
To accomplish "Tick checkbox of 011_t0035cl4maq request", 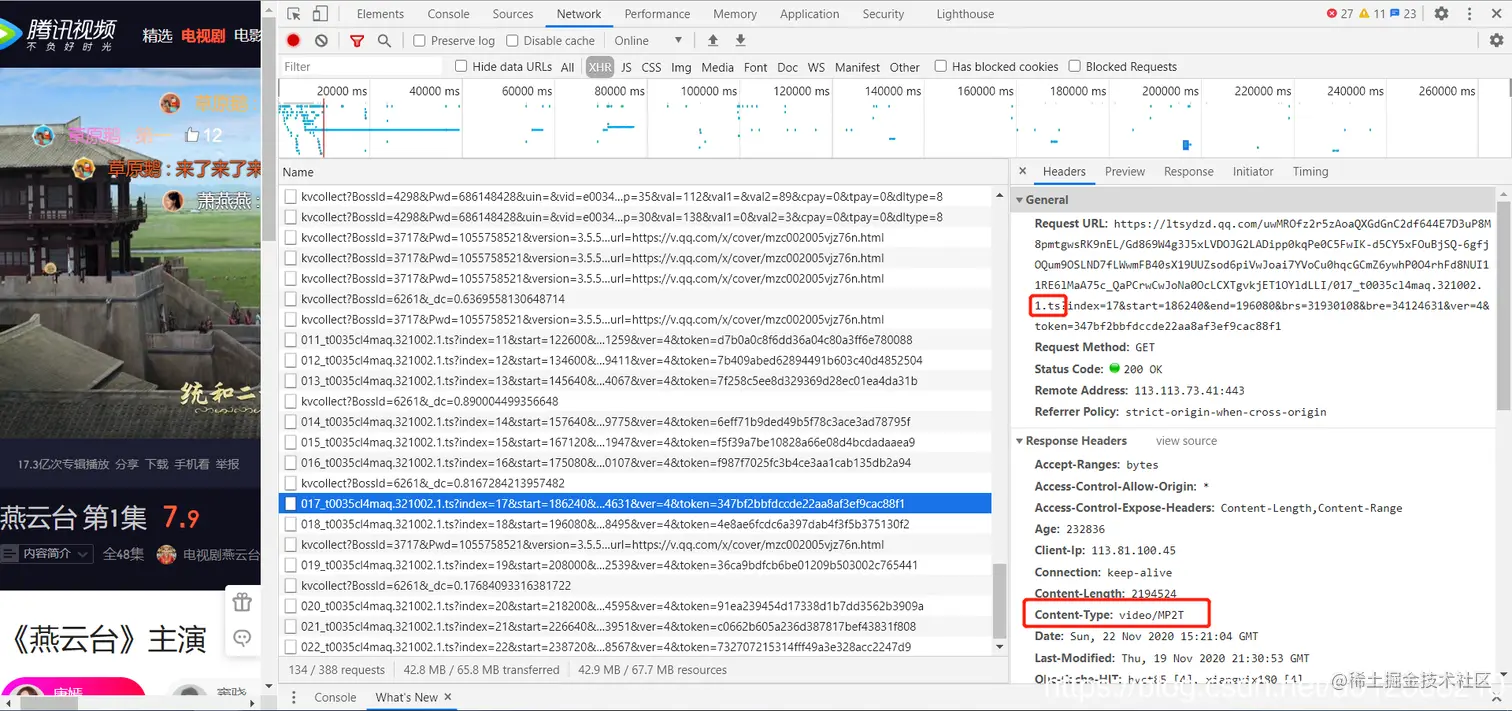I will [x=291, y=340].
